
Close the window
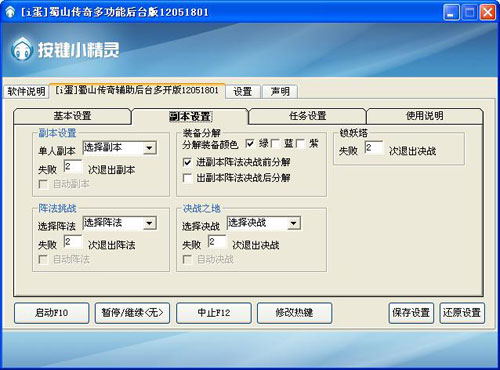click(487, 13)
